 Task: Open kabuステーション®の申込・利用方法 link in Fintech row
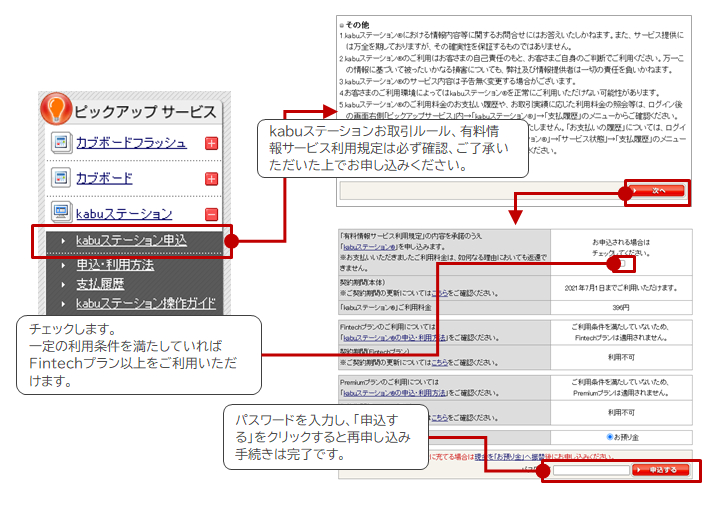tap(394, 338)
